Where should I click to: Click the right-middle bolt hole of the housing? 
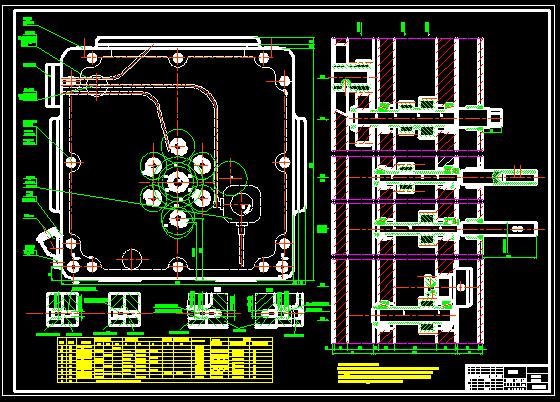click(x=284, y=162)
